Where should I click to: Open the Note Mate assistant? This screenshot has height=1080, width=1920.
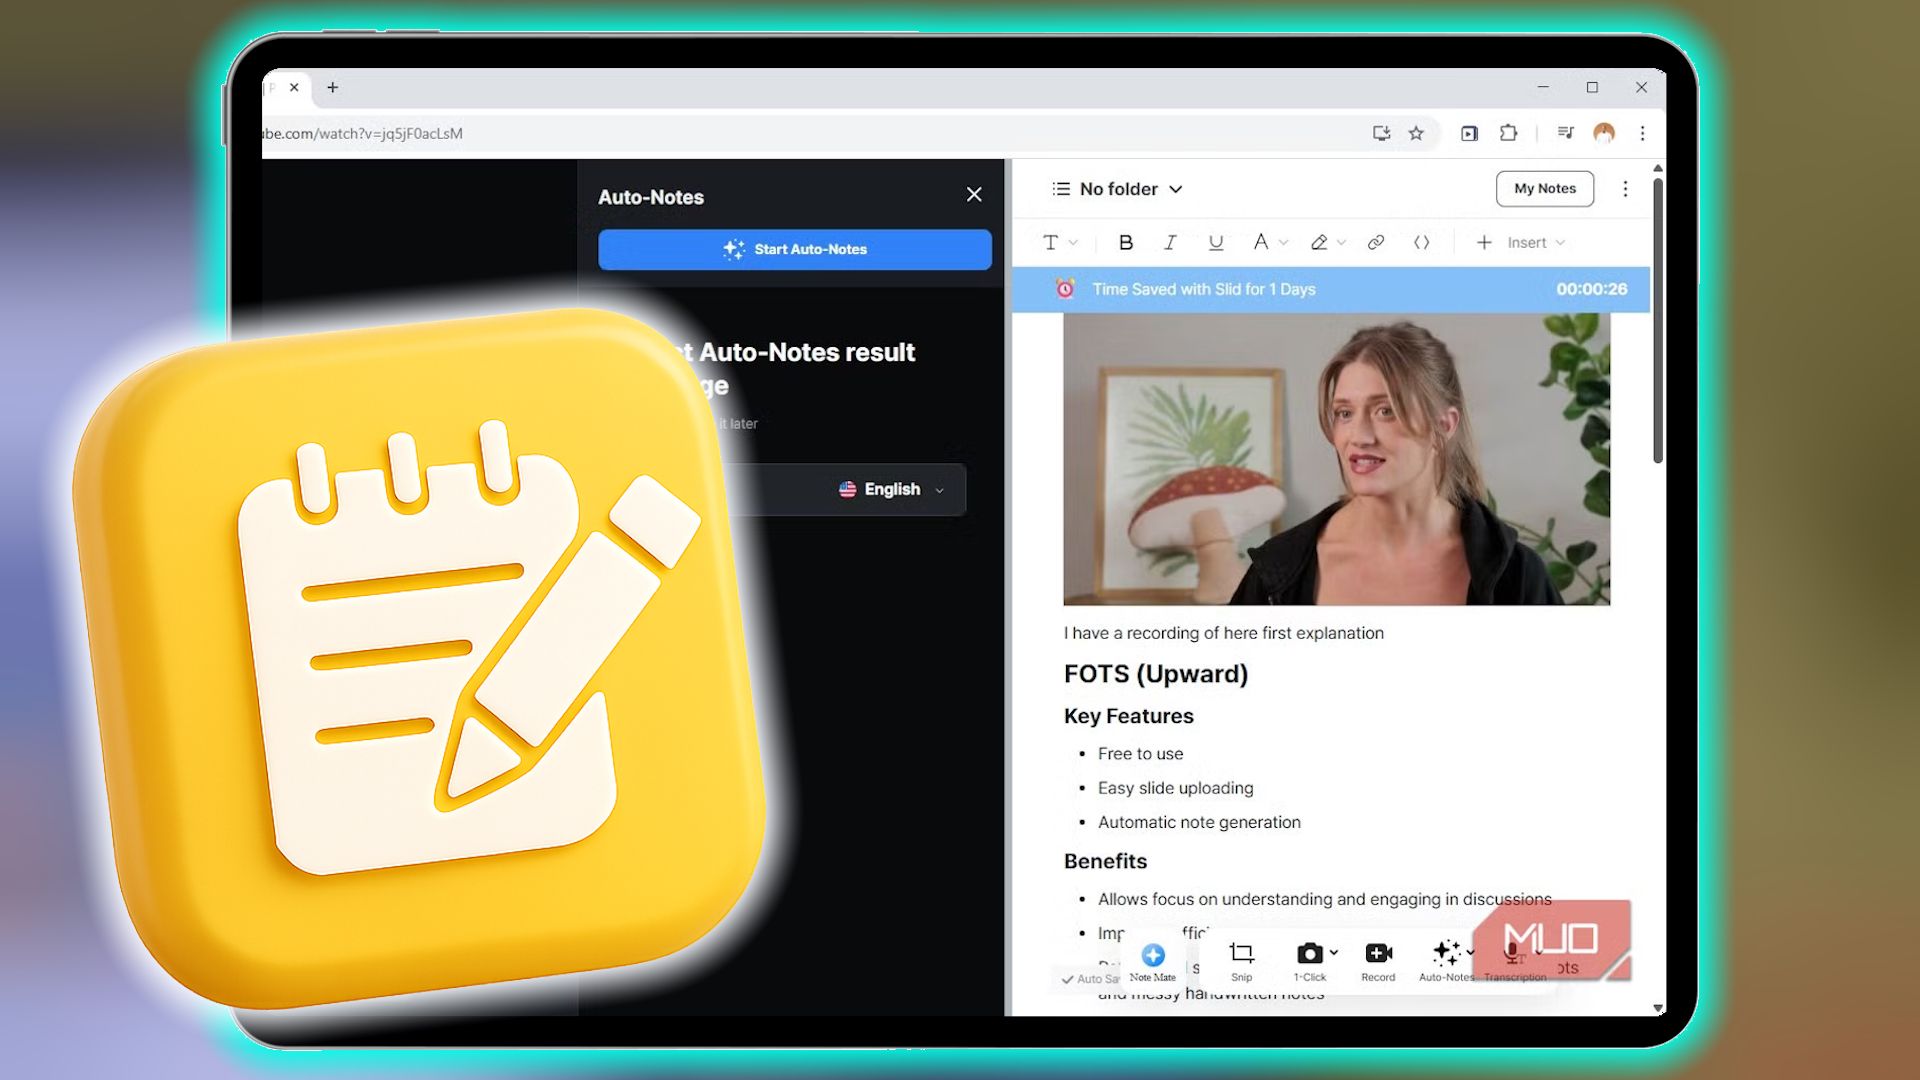click(x=1152, y=958)
